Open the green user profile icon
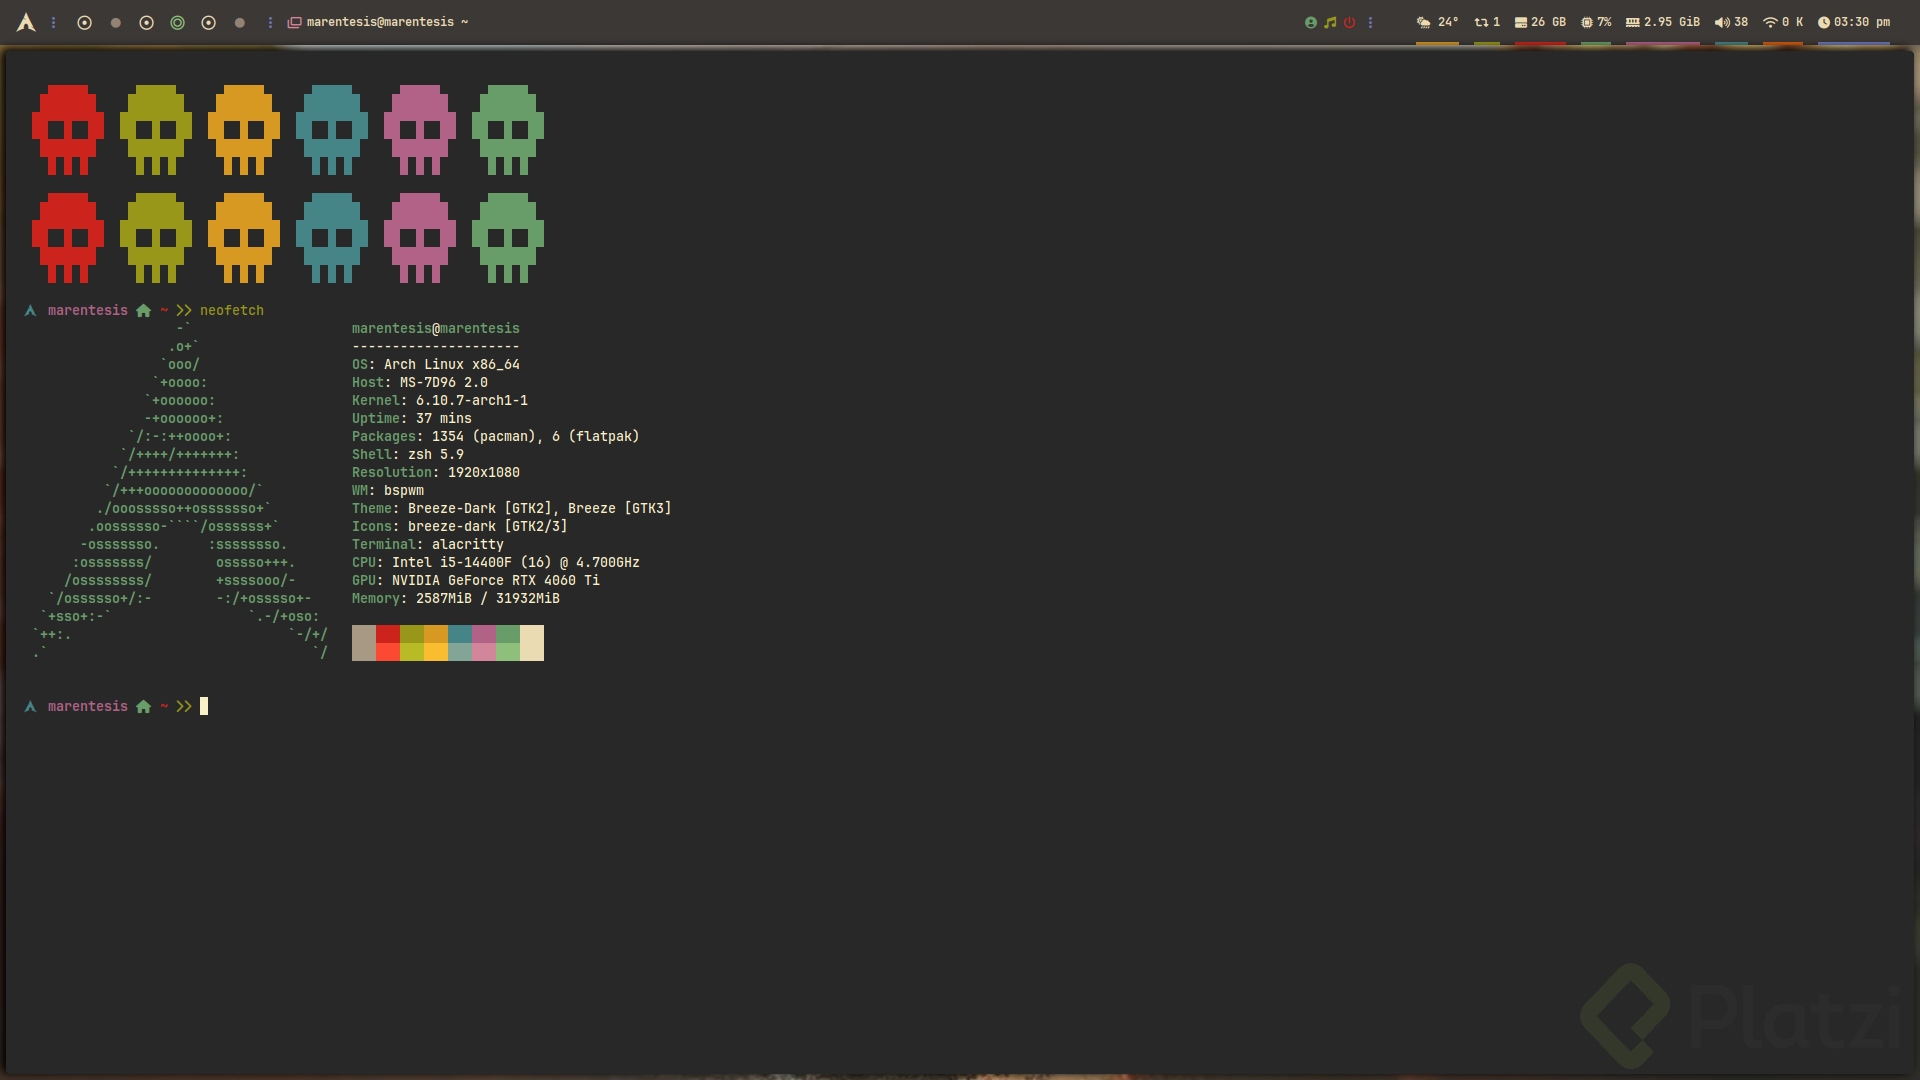This screenshot has height=1080, width=1920. tap(1310, 22)
